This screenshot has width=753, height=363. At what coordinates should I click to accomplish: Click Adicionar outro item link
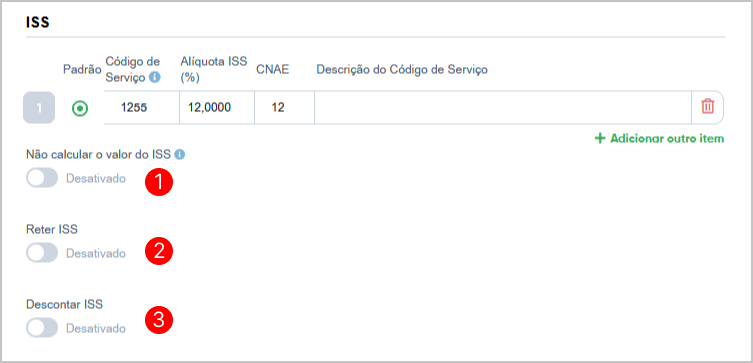(659, 139)
